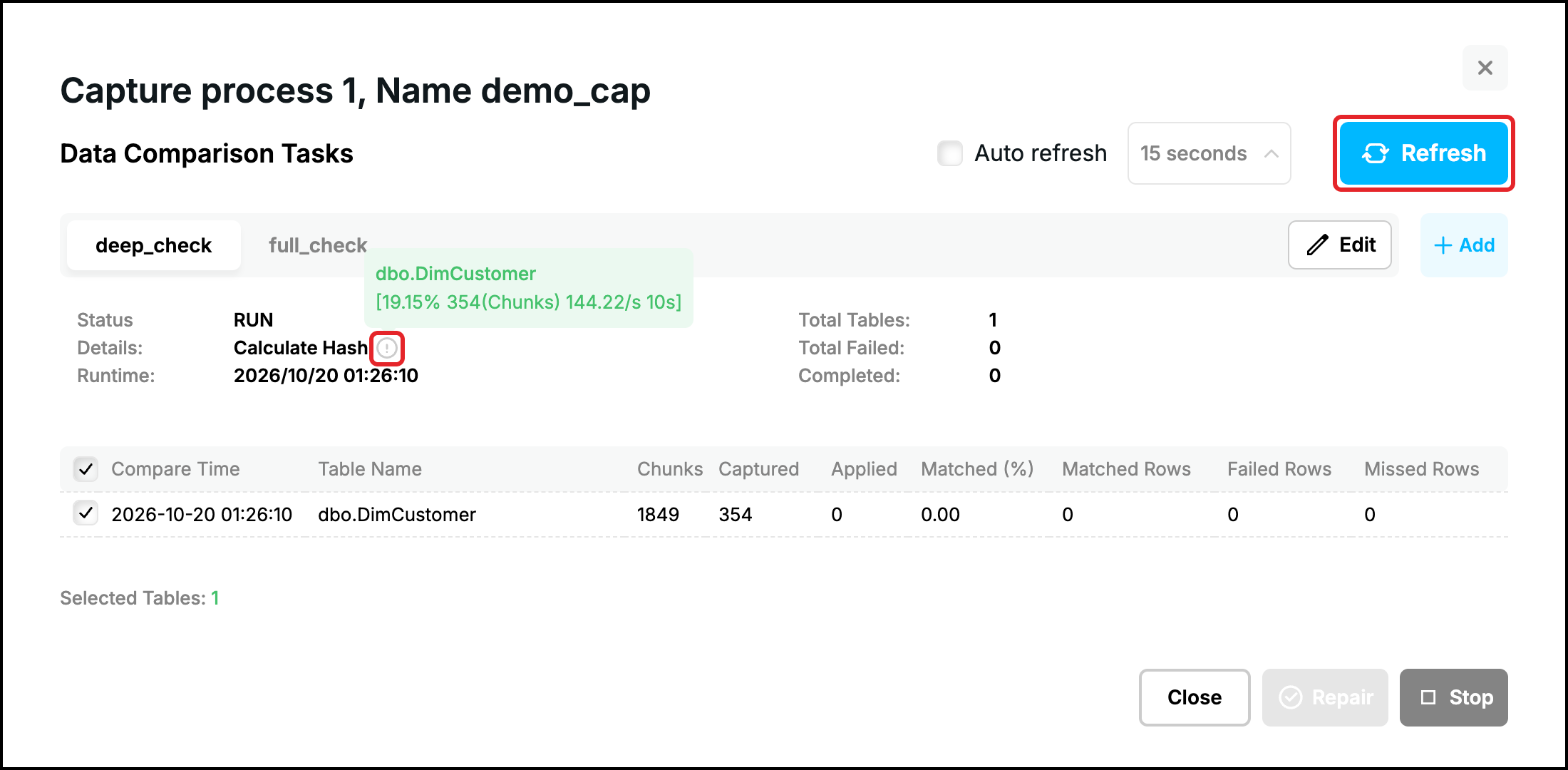1568x770 pixels.
Task: Toggle the select-all checkbox in table header
Action: tap(86, 469)
